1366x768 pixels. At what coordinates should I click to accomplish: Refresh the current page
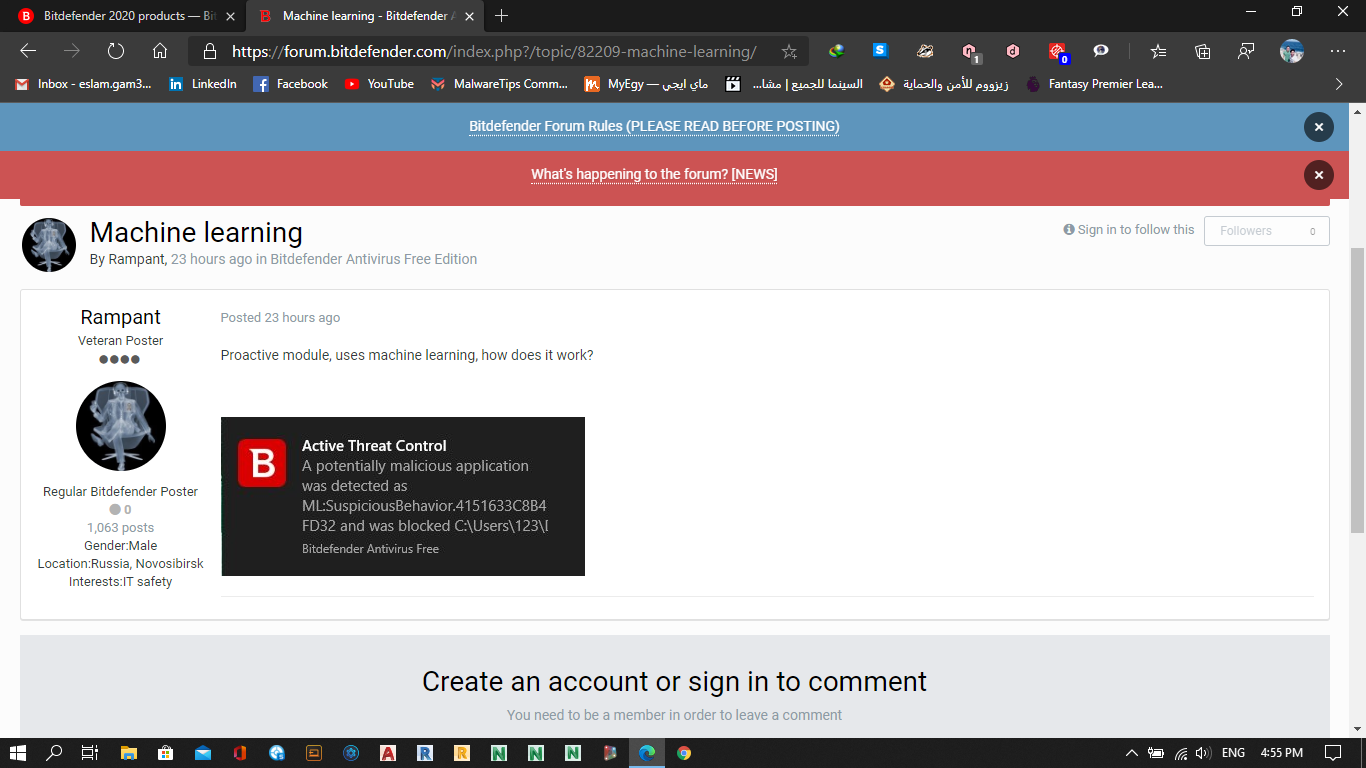point(116,51)
